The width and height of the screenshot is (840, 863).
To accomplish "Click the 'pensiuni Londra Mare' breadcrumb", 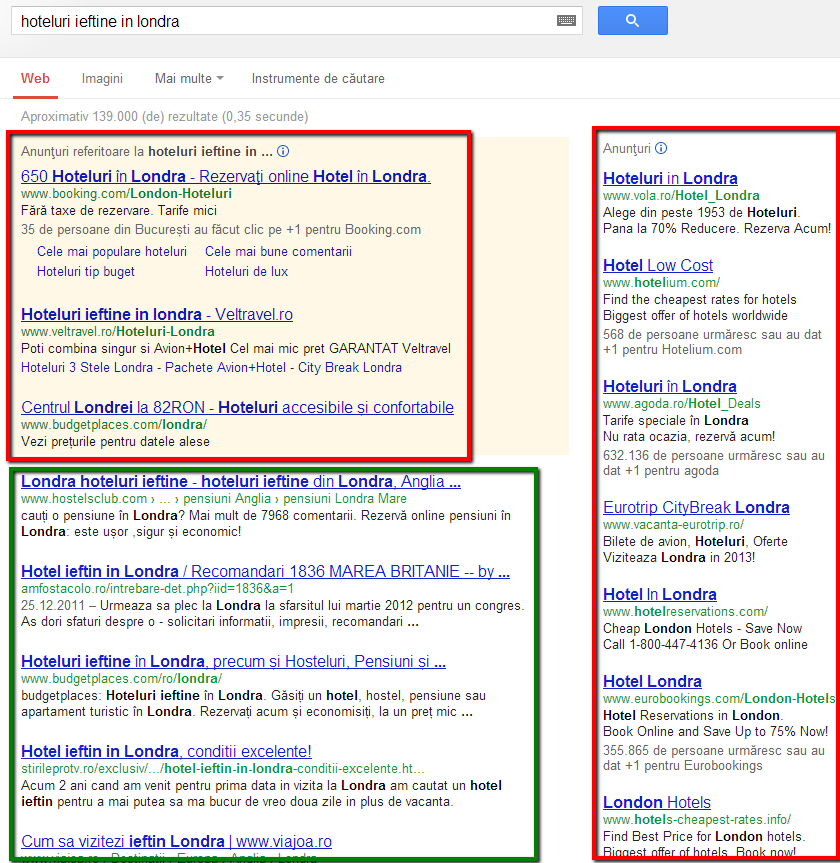I will pyautogui.click(x=345, y=499).
